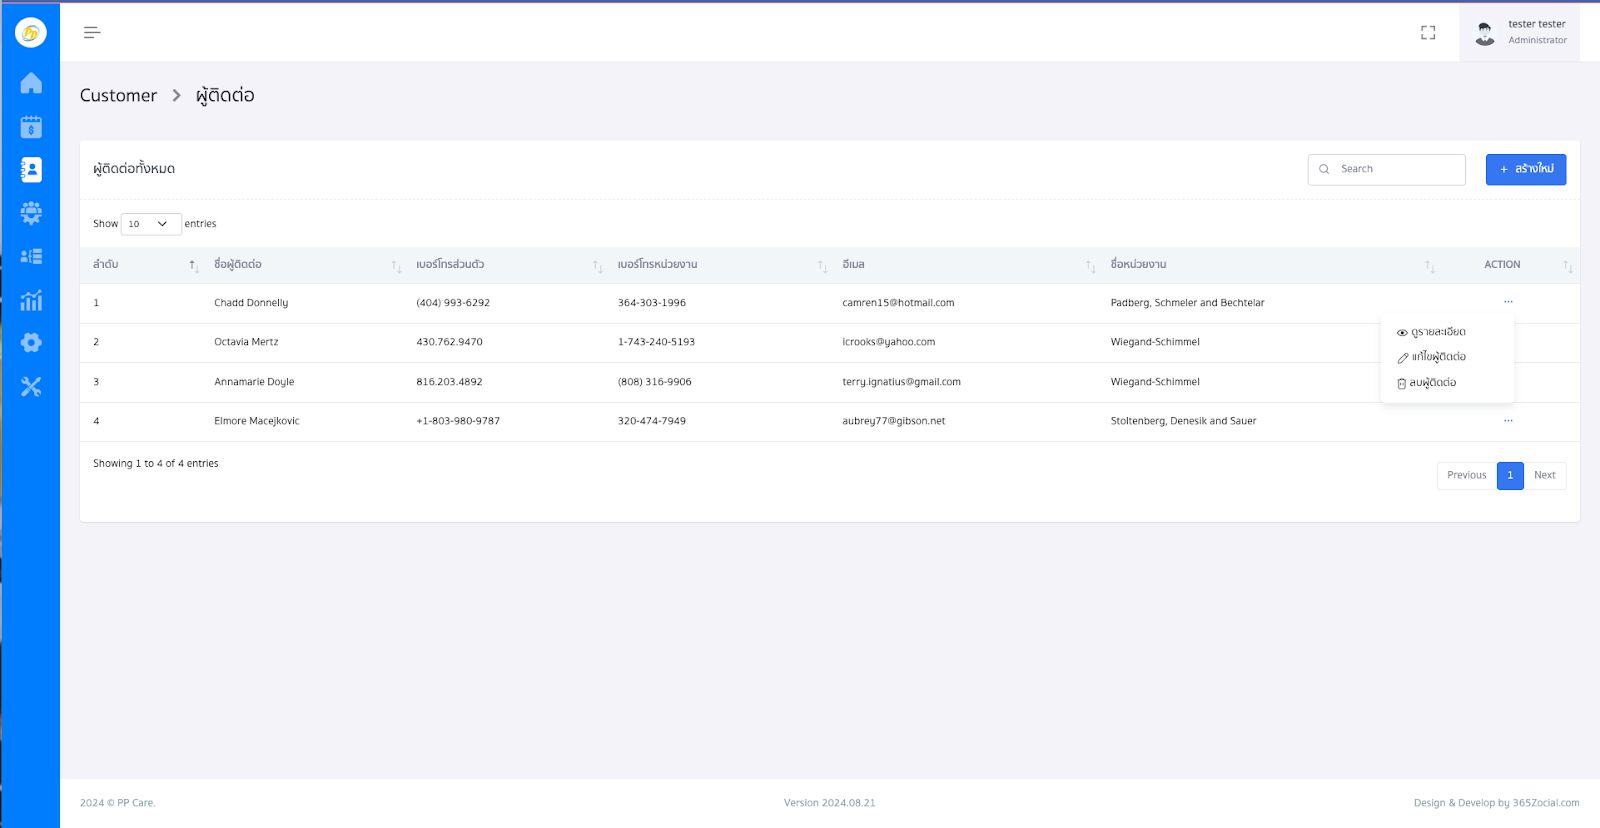Click email terry.ignatius@gmail.com
This screenshot has height=828, width=1600.
click(x=901, y=382)
